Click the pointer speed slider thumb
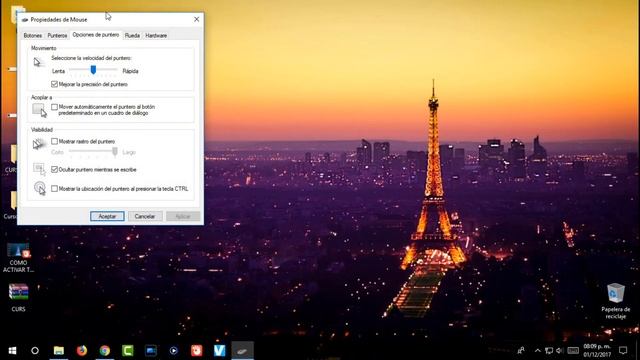640x360 pixels. (x=93, y=70)
